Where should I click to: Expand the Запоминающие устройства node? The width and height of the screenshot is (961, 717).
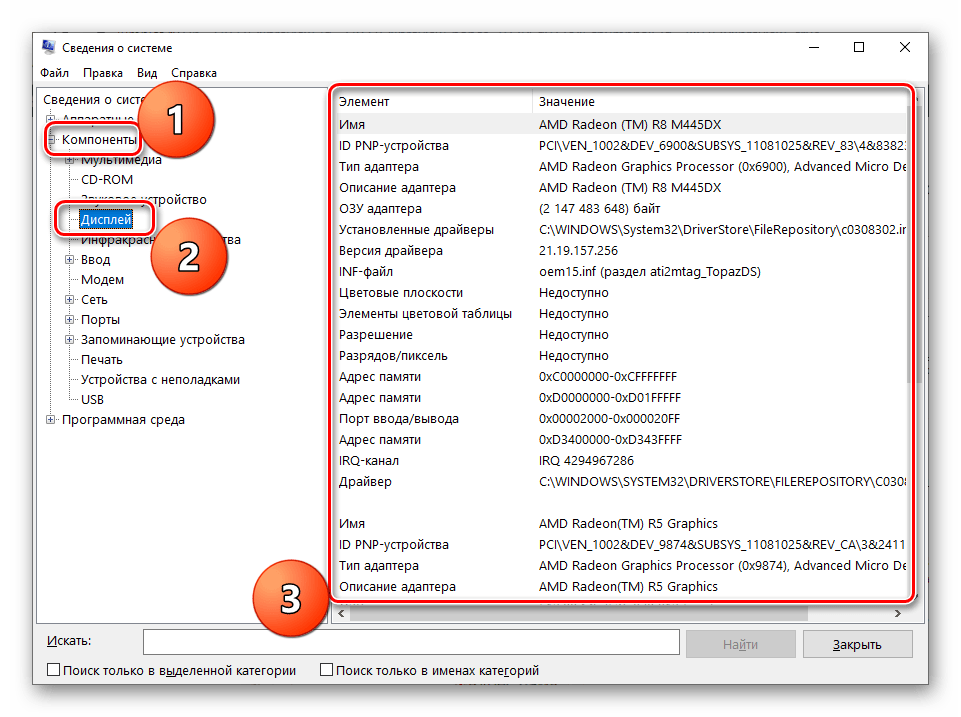(70, 340)
